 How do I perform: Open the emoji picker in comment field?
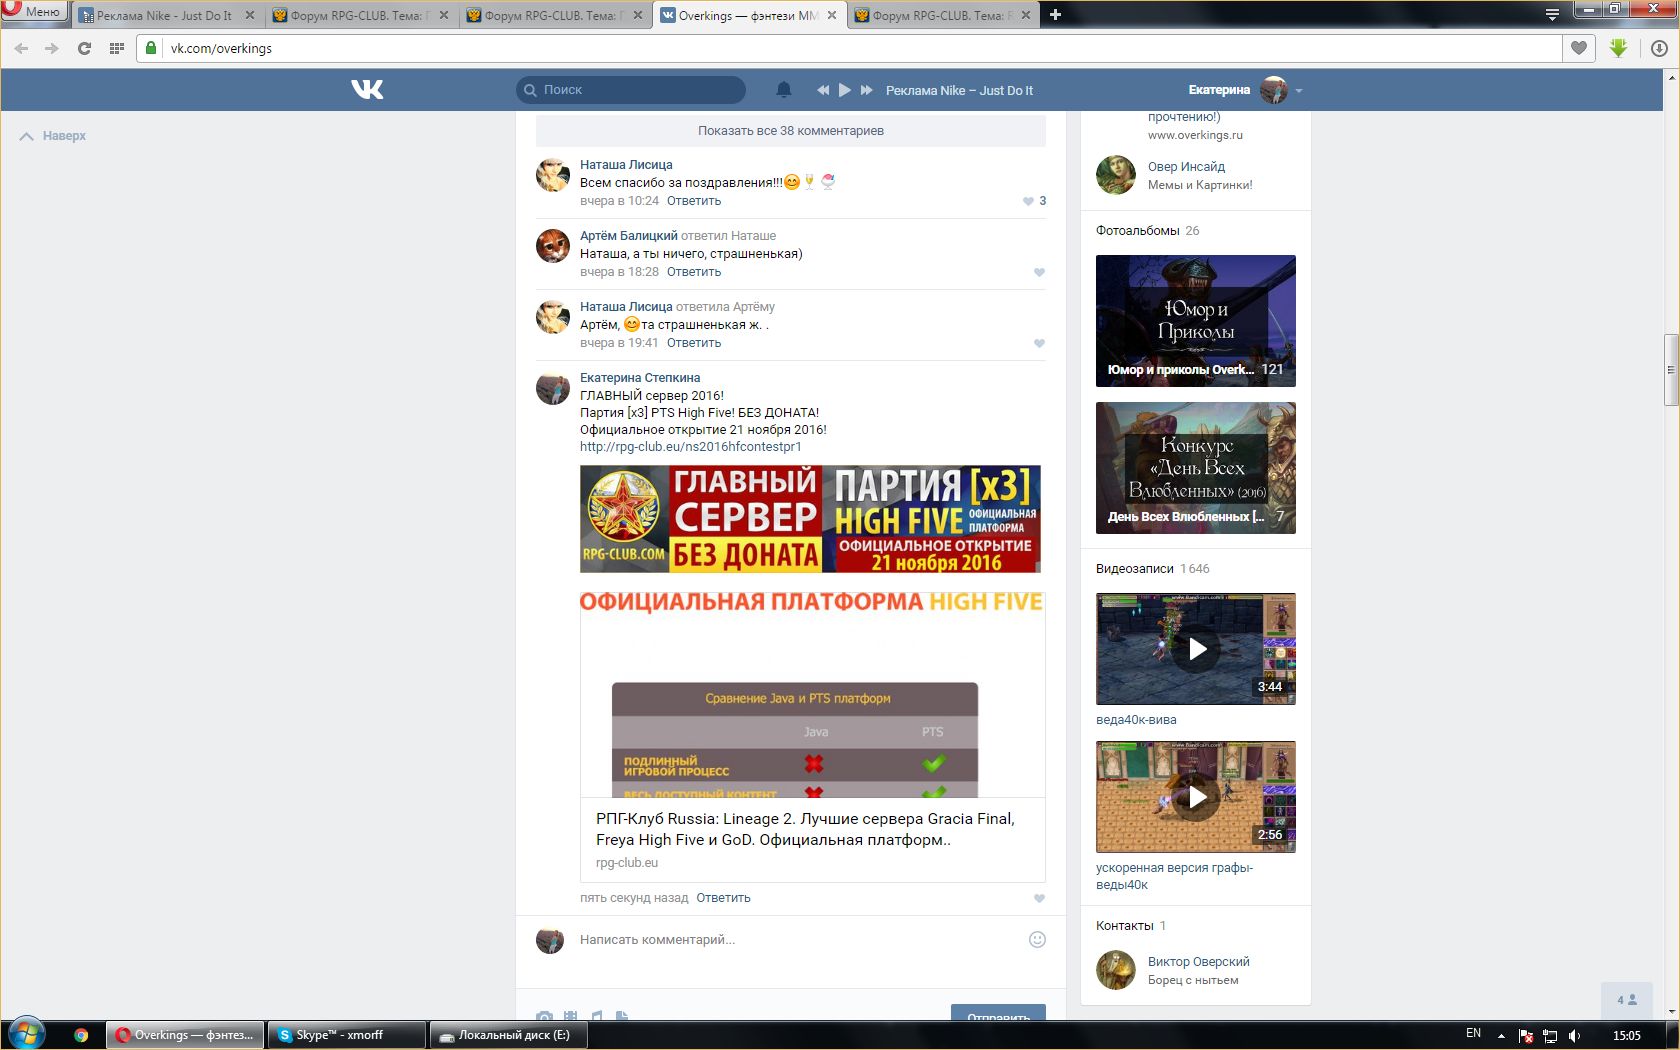1037,939
